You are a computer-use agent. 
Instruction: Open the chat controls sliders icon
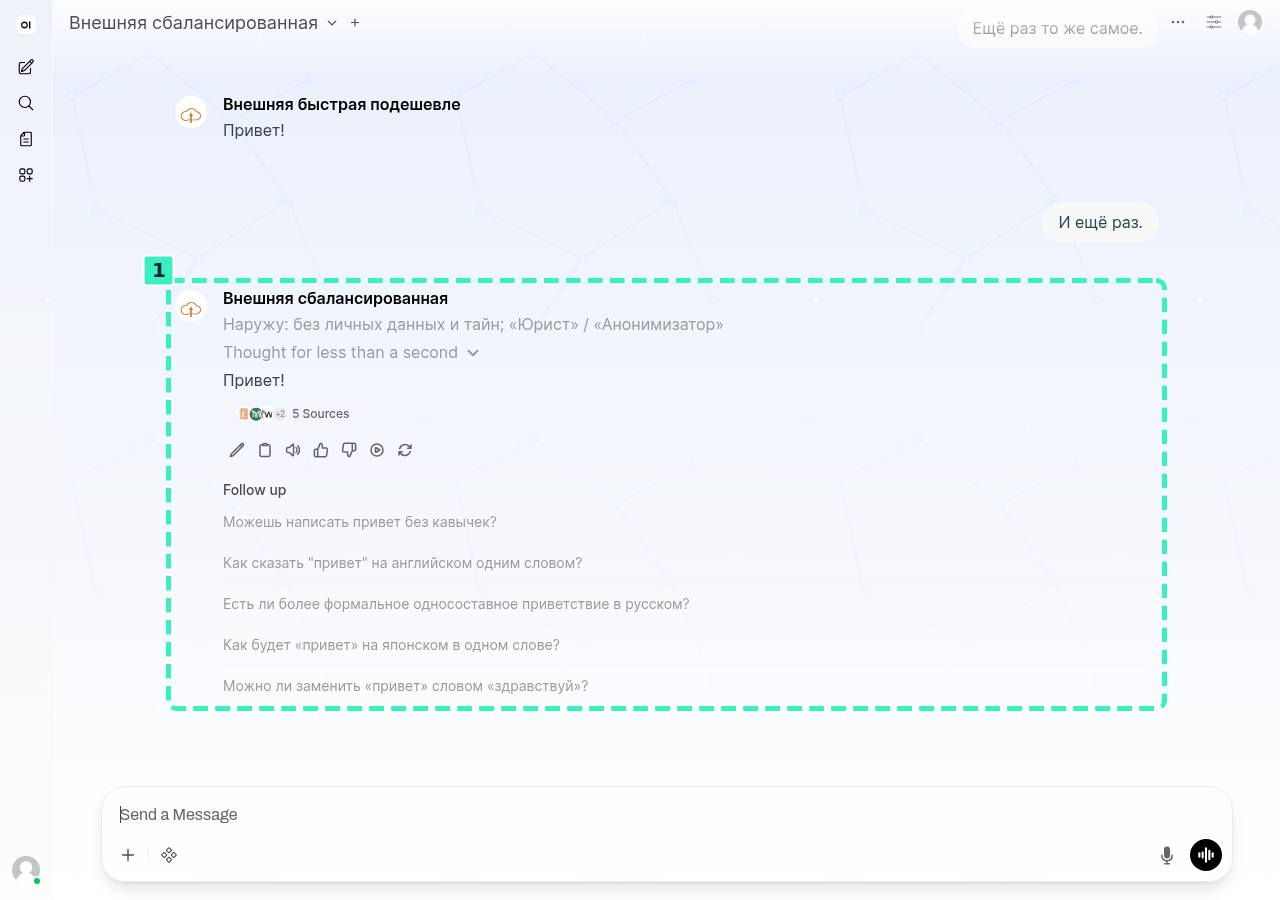(1214, 22)
